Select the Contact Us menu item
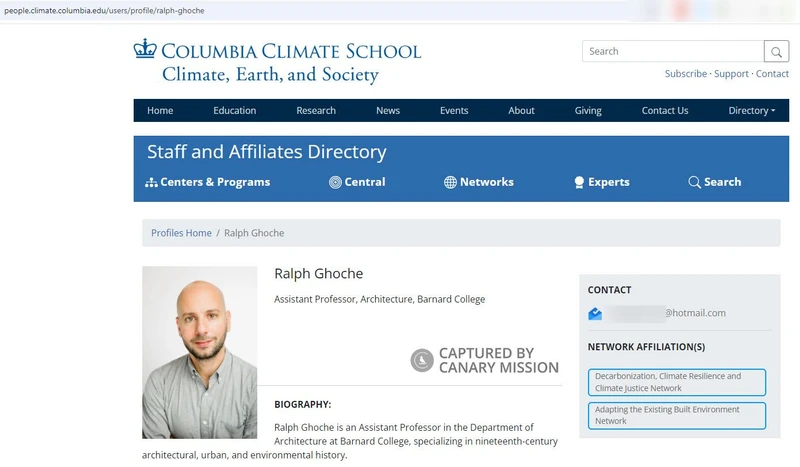This screenshot has width=800, height=467. (x=665, y=111)
